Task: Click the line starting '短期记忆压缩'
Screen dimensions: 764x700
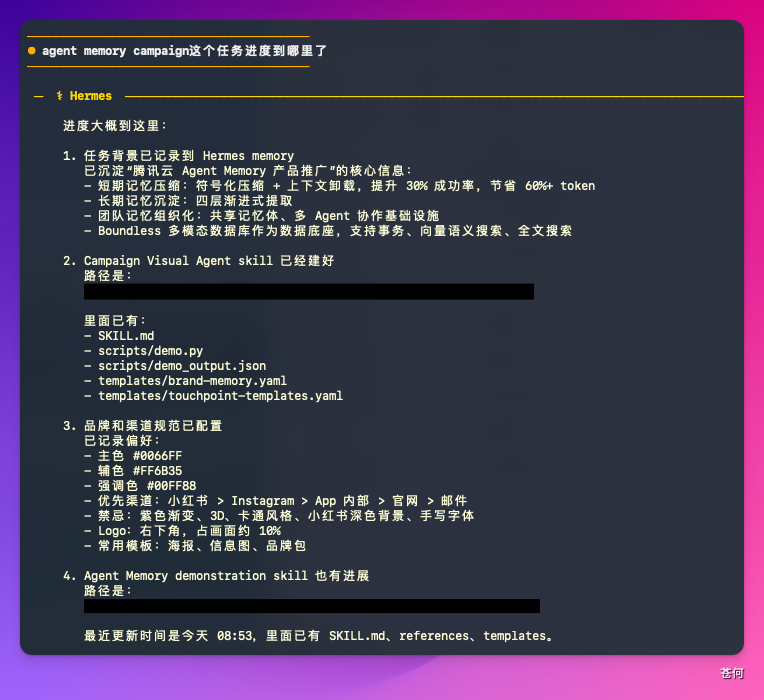Action: tap(339, 186)
